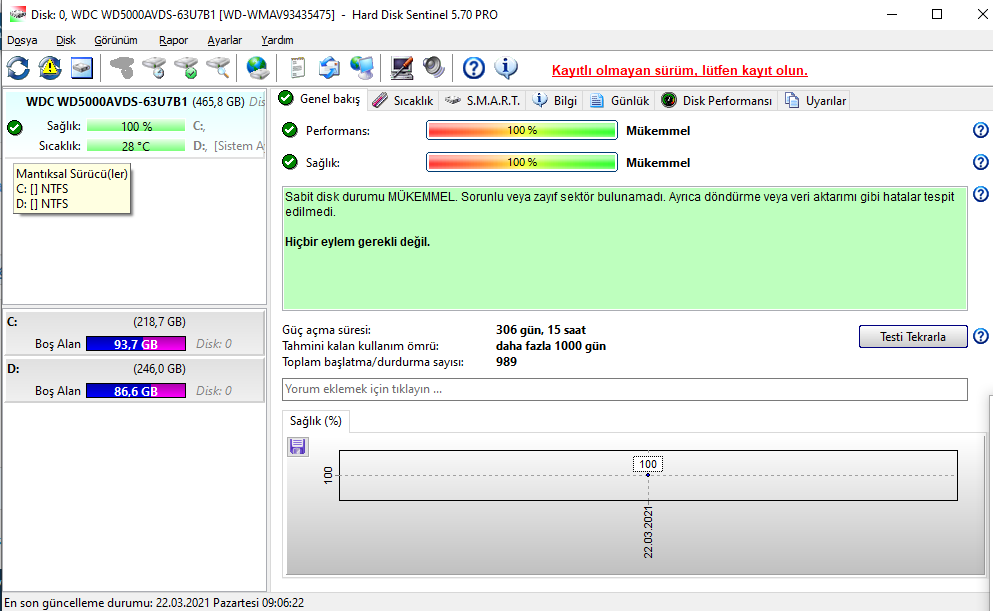Click the status bar last update text
This screenshot has height=611, width=993.
click(x=154, y=603)
